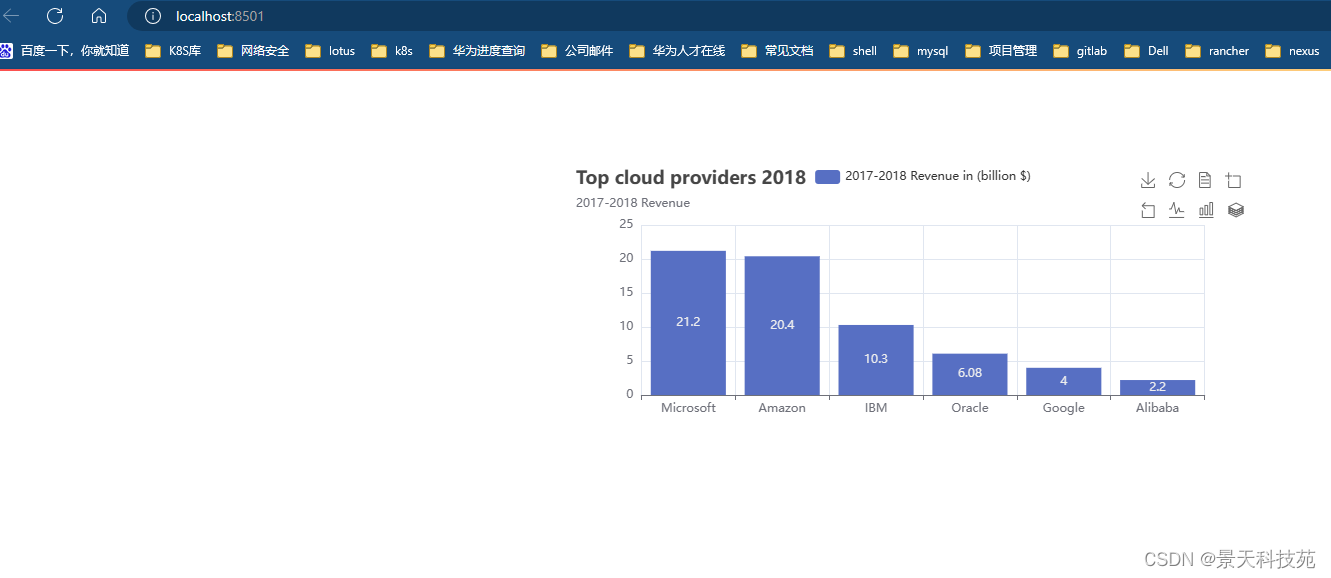Image resolution: width=1331 pixels, height=578 pixels.
Task: Switch the chart to a line chart
Action: pyautogui.click(x=1176, y=210)
